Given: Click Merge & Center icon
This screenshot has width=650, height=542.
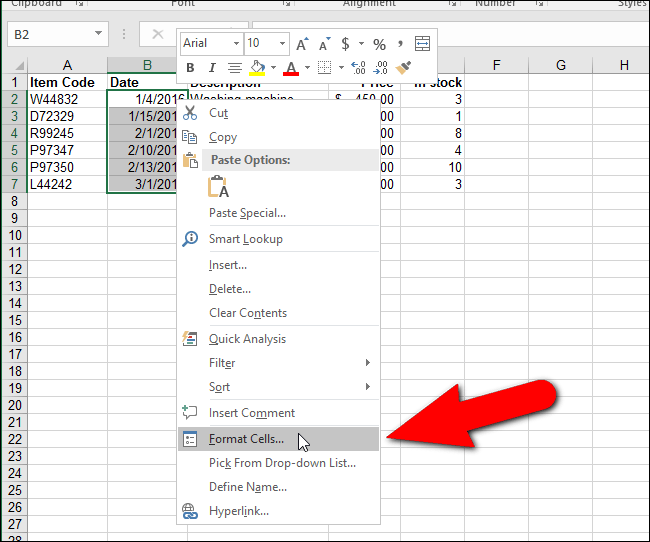Looking at the screenshot, I should click(x=422, y=44).
